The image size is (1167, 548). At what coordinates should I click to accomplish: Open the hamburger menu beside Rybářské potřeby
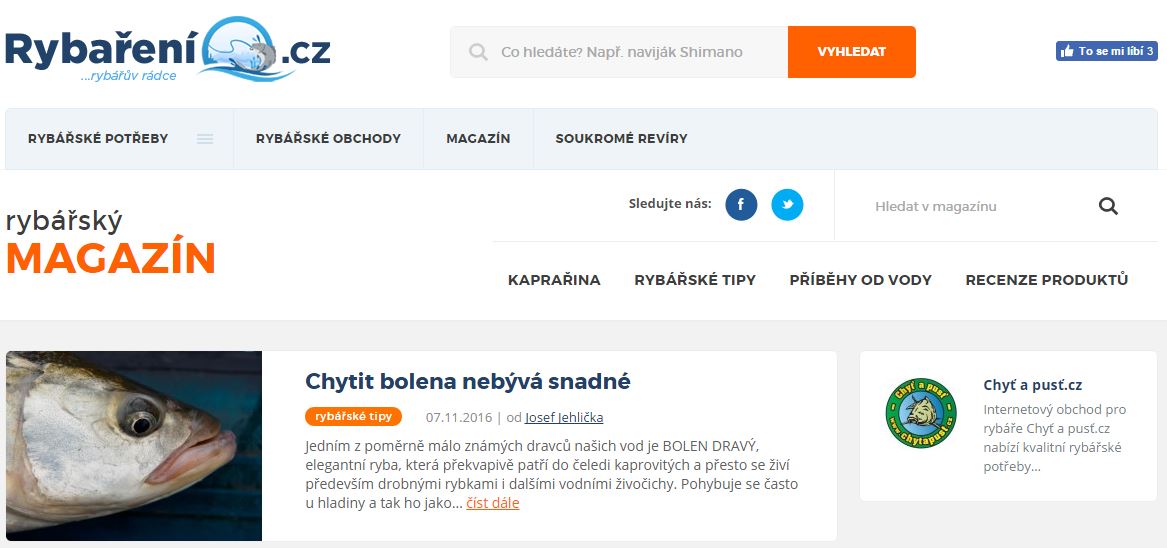pos(205,138)
